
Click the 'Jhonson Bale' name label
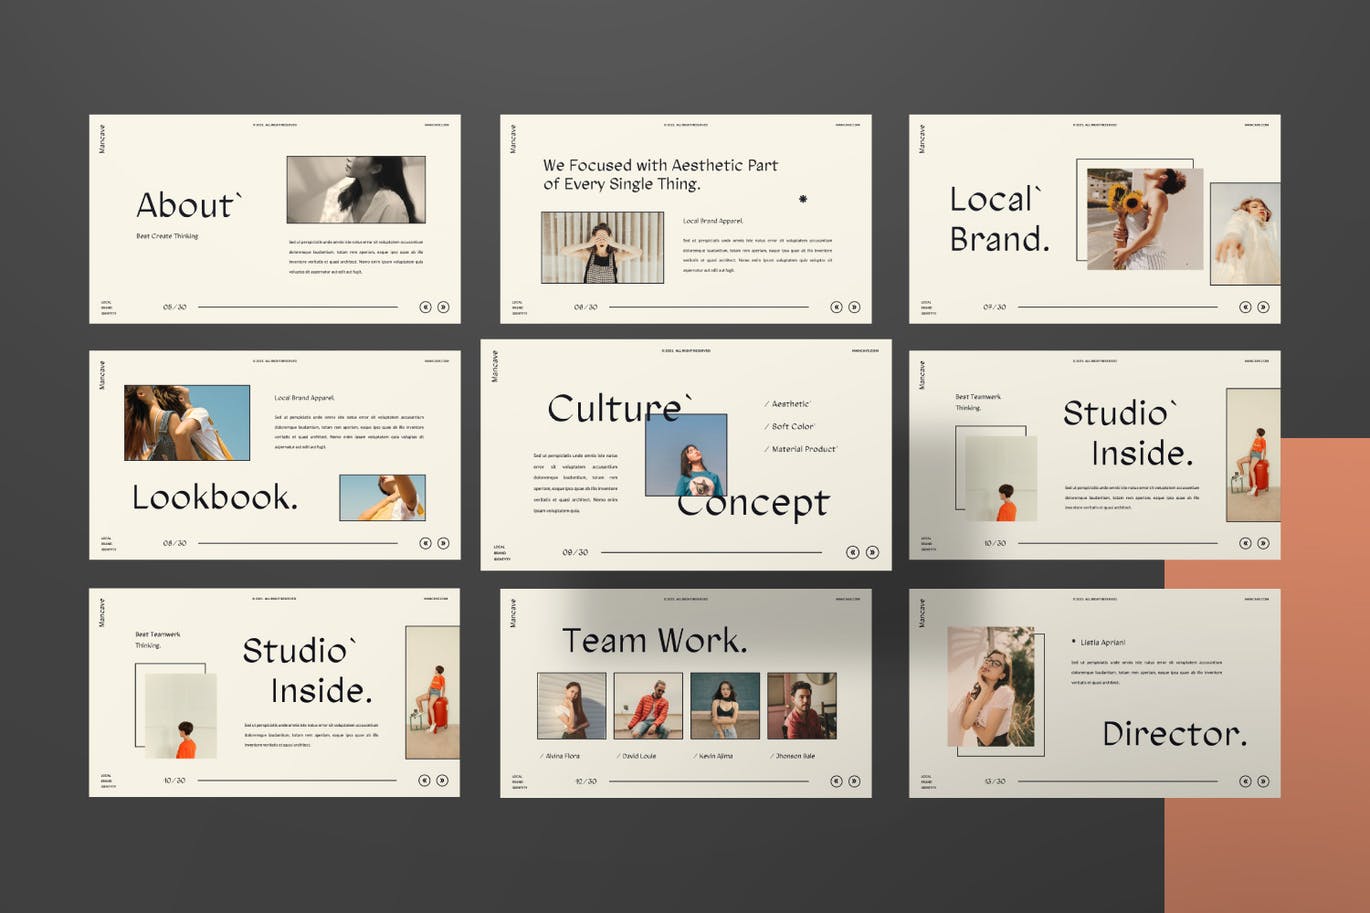click(794, 756)
